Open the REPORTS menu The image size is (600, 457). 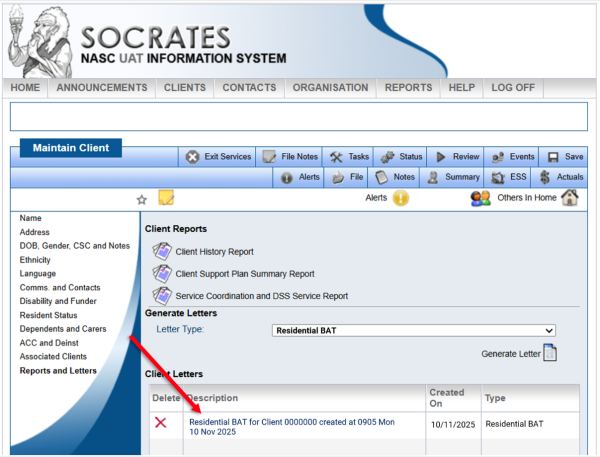coord(408,88)
